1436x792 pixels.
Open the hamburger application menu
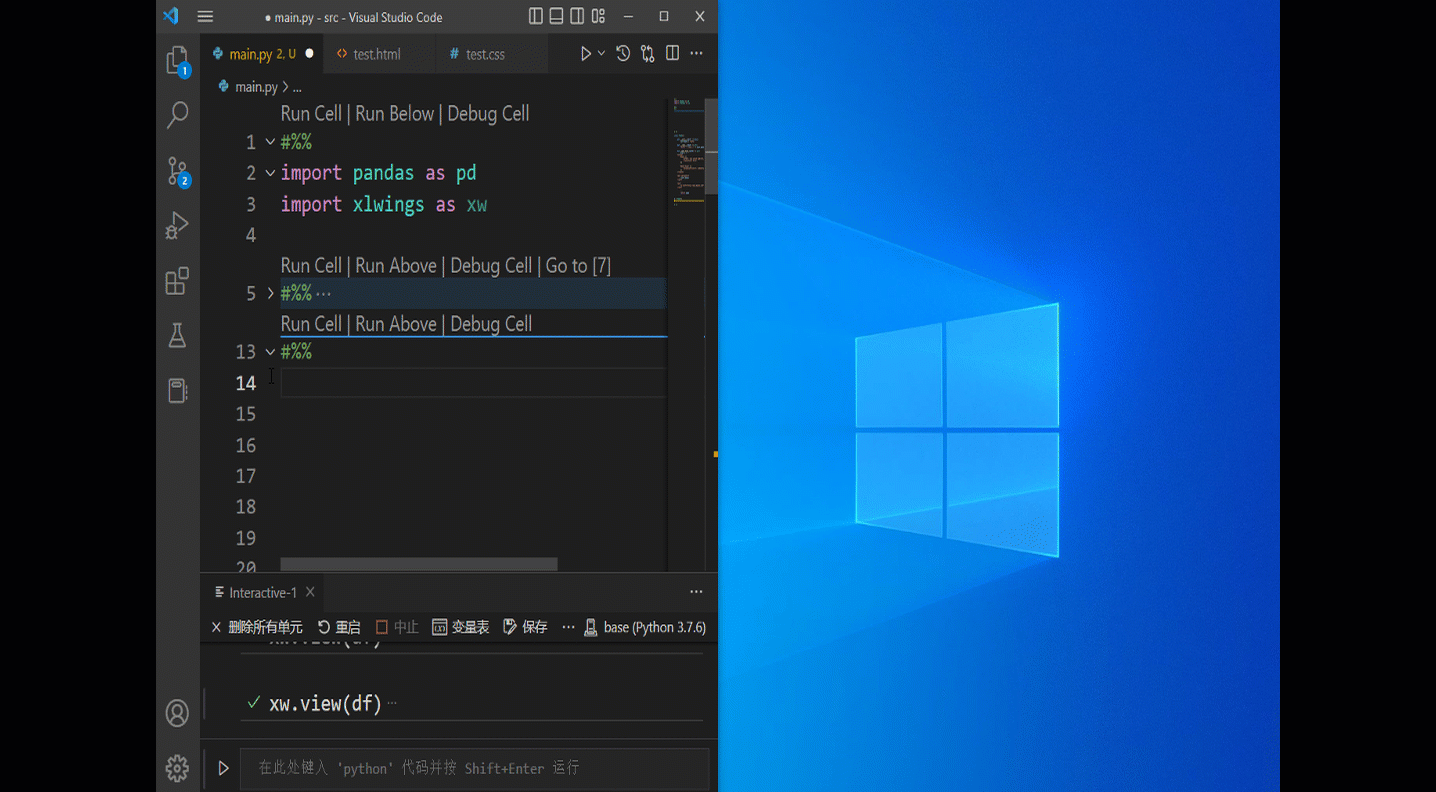coord(205,16)
